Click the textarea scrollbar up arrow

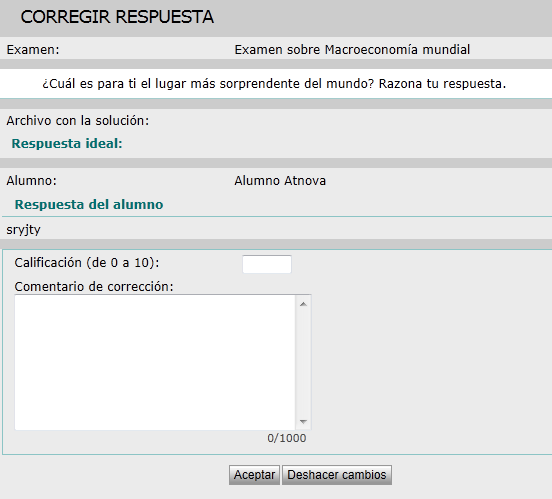(x=303, y=304)
